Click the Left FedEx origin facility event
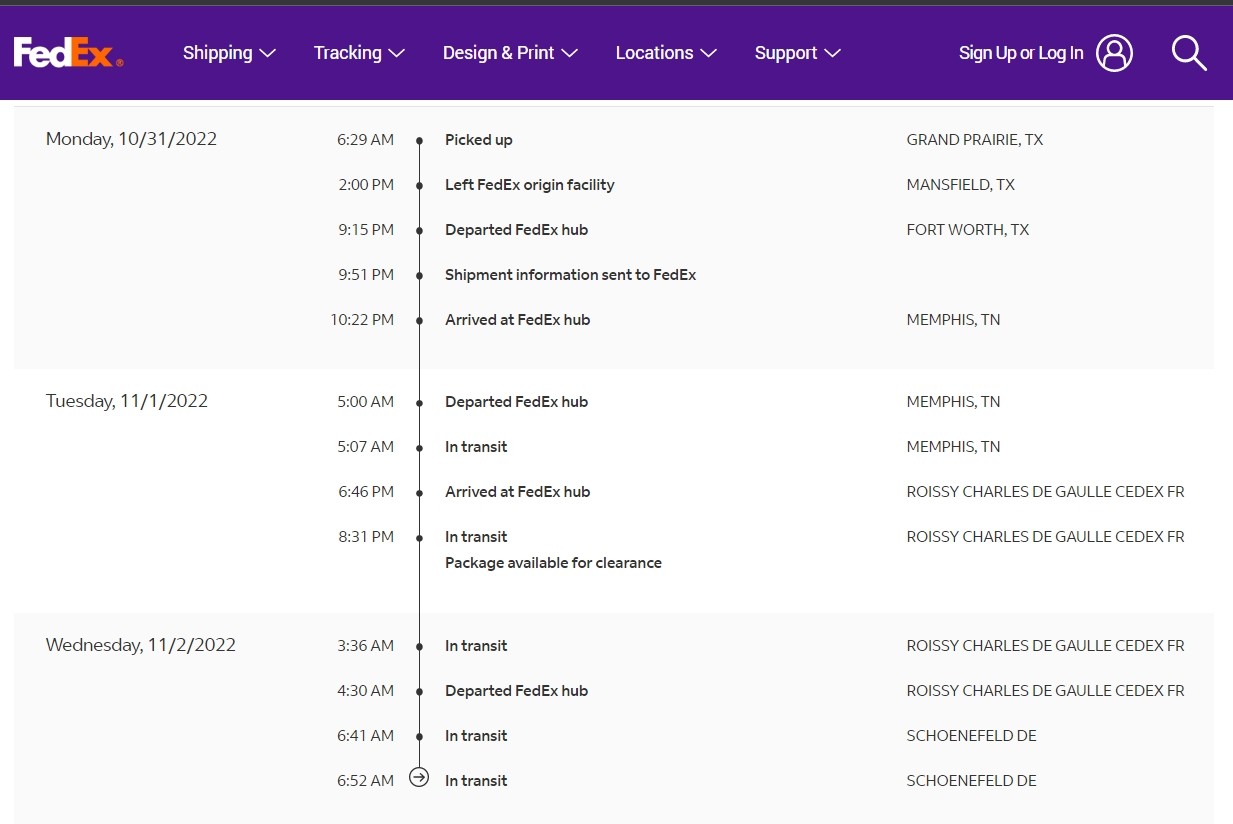 point(529,185)
